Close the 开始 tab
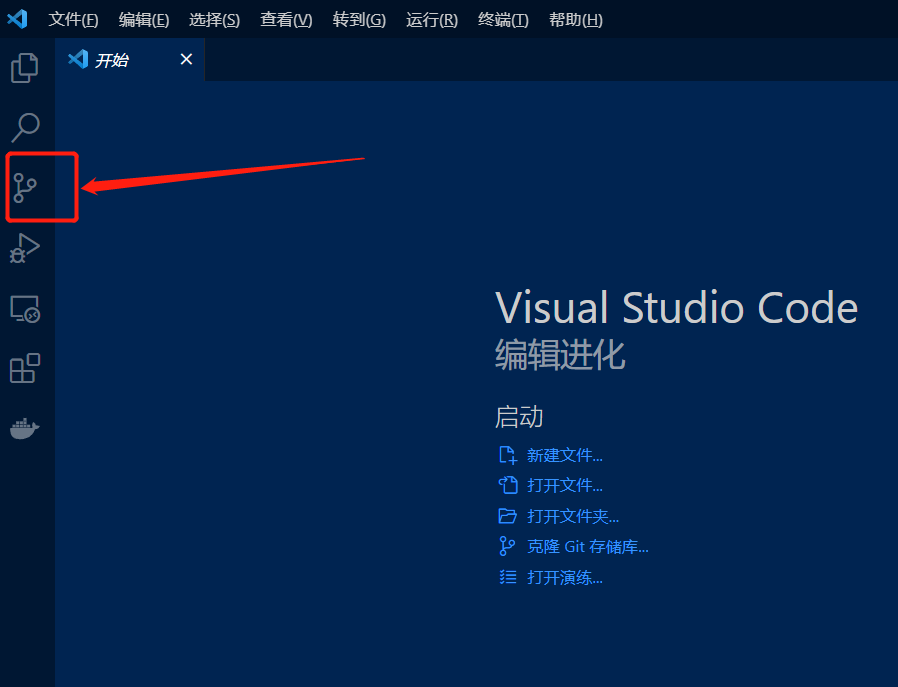Viewport: 898px width, 687px height. [x=186, y=60]
